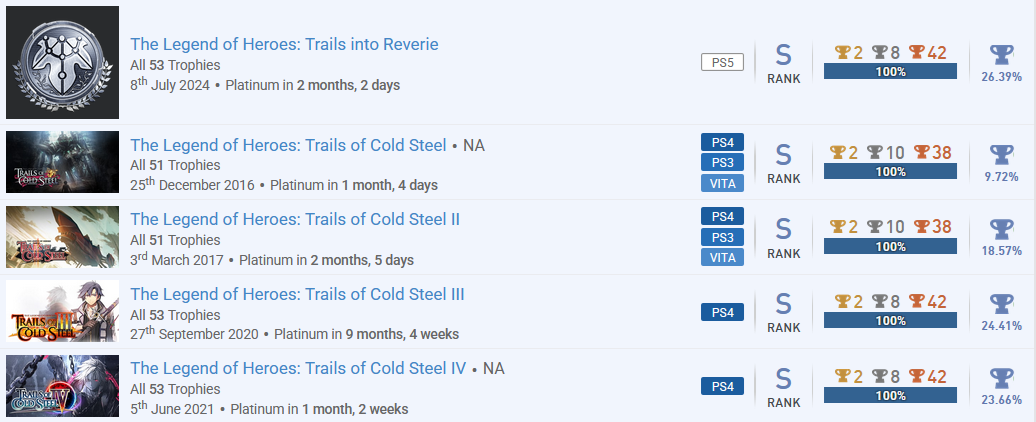
Task: Click S rank for Trails of Cold Steel NA 9.72%
Action: pyautogui.click(x=784, y=163)
